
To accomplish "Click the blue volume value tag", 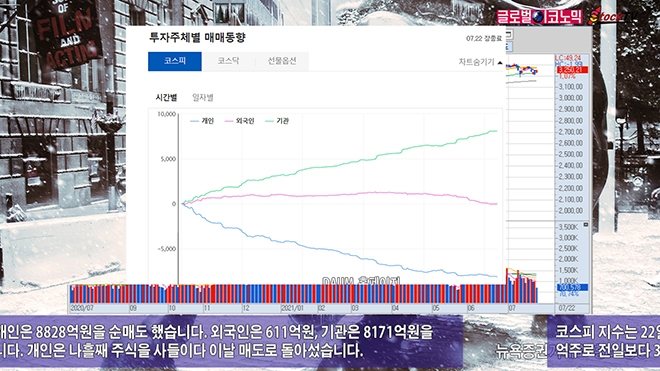I will (572, 287).
